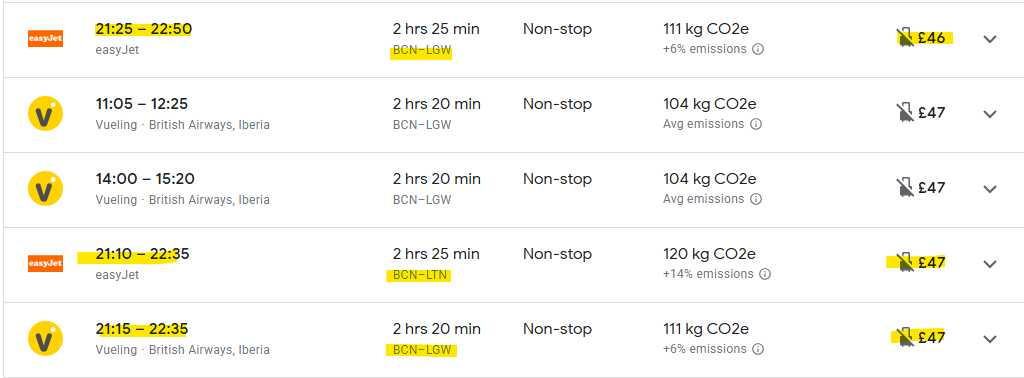The width and height of the screenshot is (1024, 378).
Task: Open emissions info icon beside +6% on easyJet flight
Action: click(x=758, y=49)
